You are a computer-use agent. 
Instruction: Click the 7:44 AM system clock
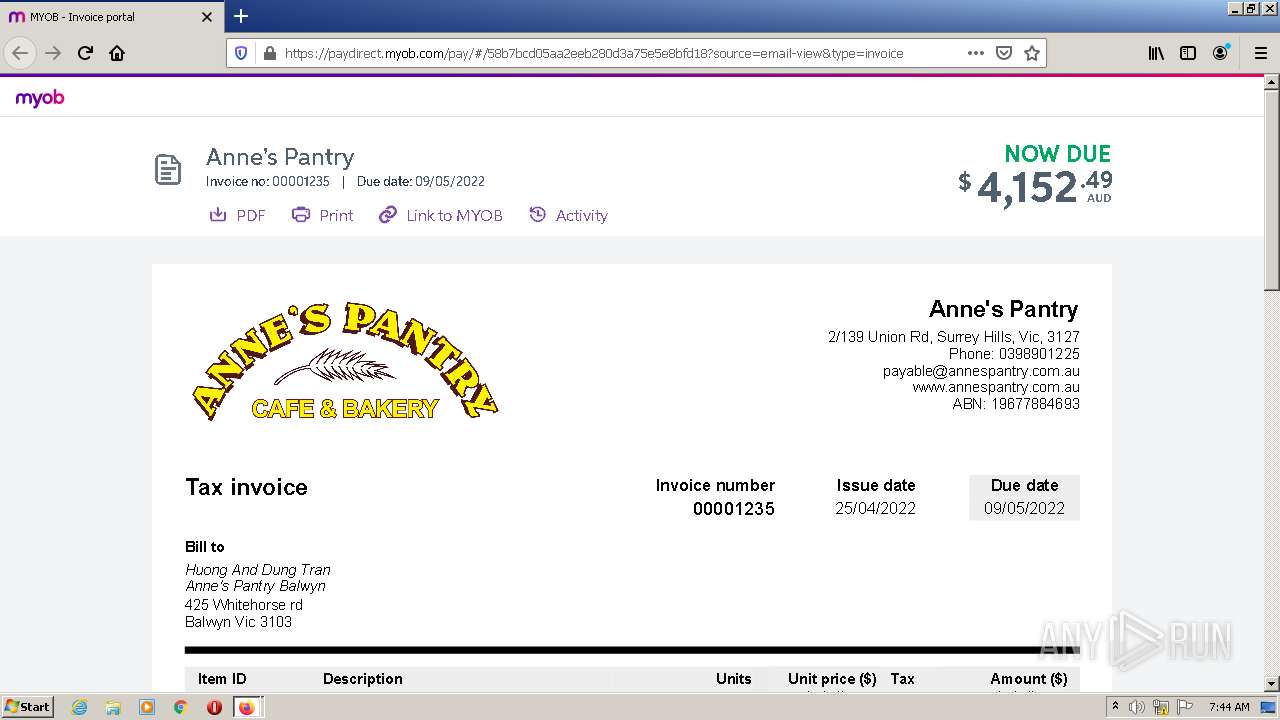(1229, 707)
